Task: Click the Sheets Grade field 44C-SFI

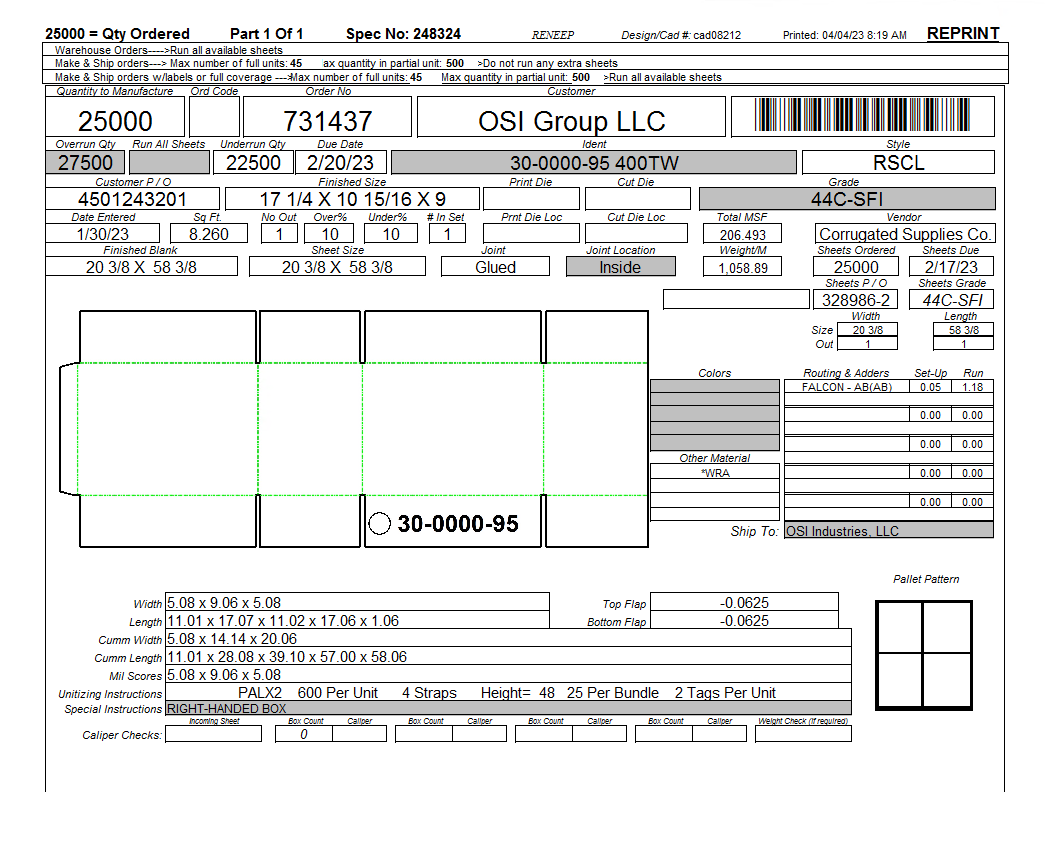Action: 951,300
